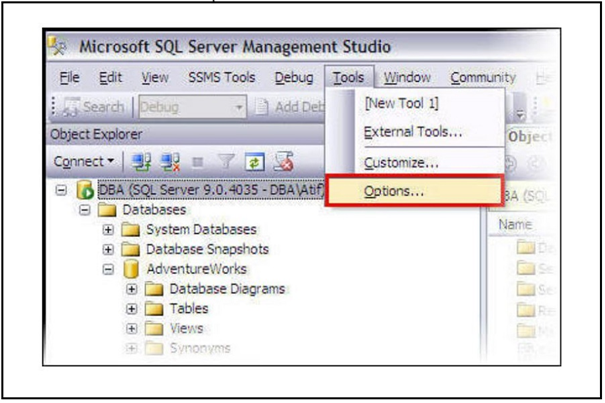Choose Options... from the Tools menu
This screenshot has width=605, height=403.
pos(393,190)
